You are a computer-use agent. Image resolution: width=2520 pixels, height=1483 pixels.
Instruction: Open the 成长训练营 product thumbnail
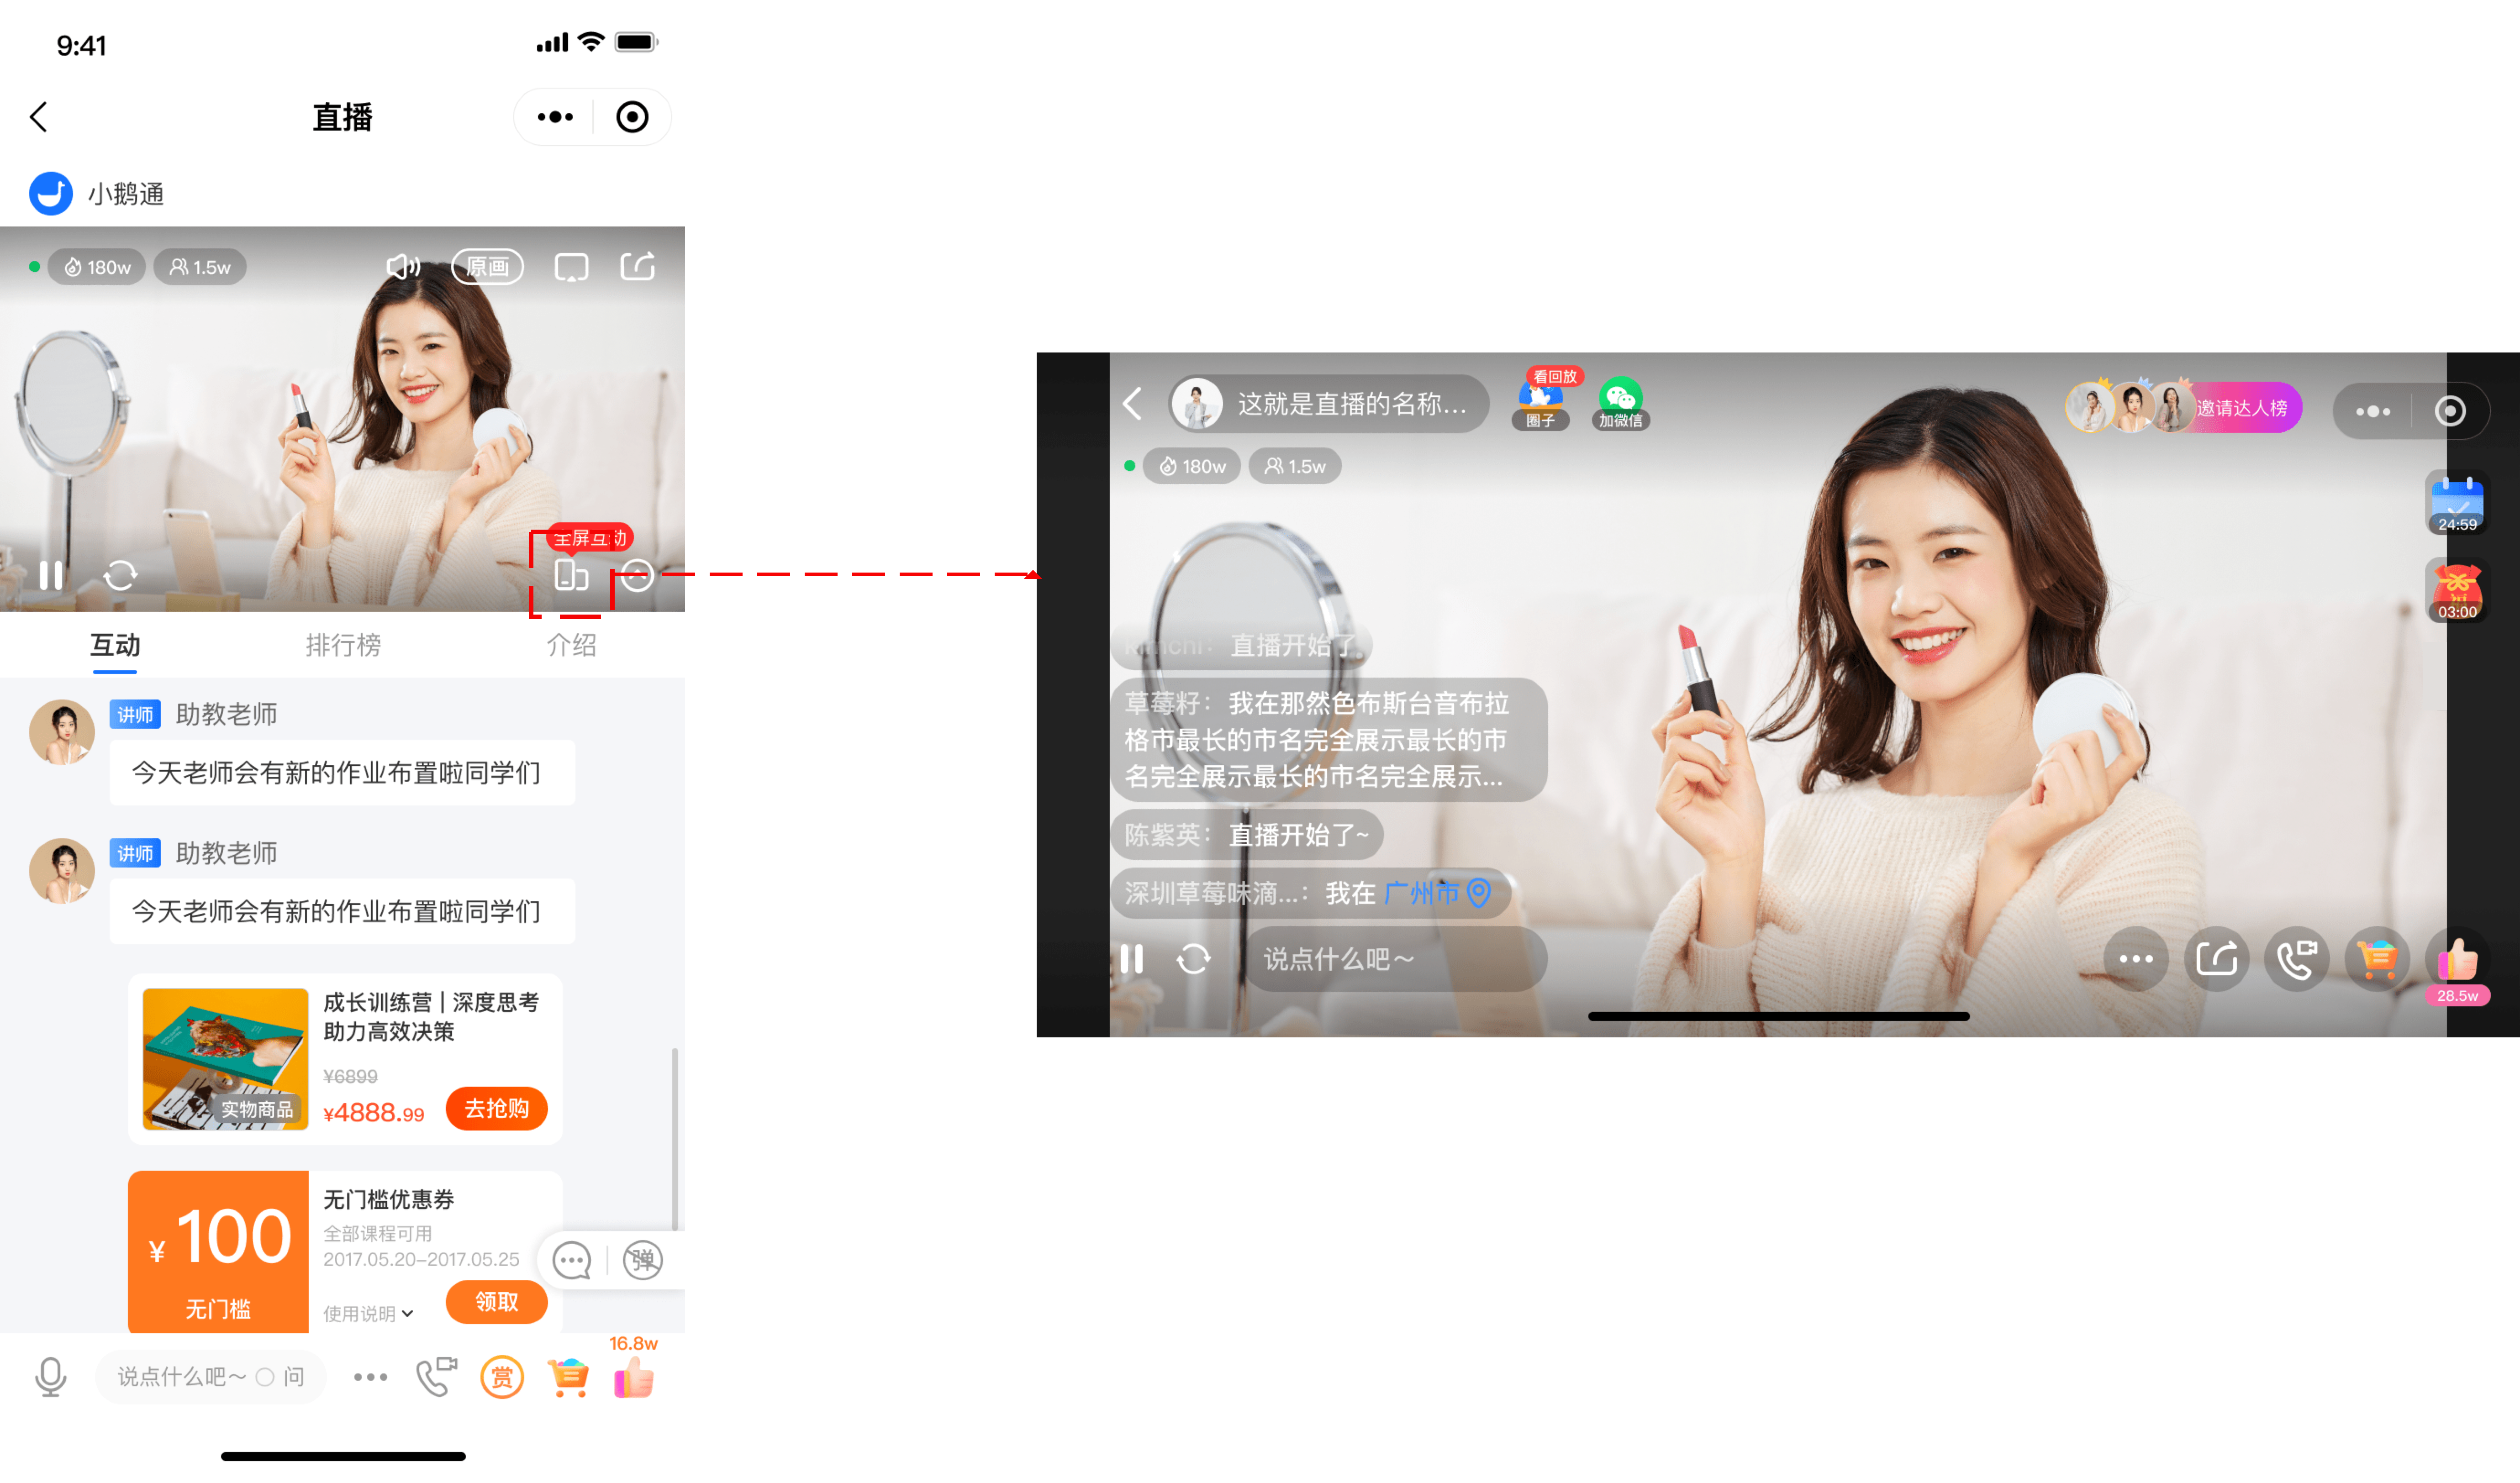coord(225,1059)
